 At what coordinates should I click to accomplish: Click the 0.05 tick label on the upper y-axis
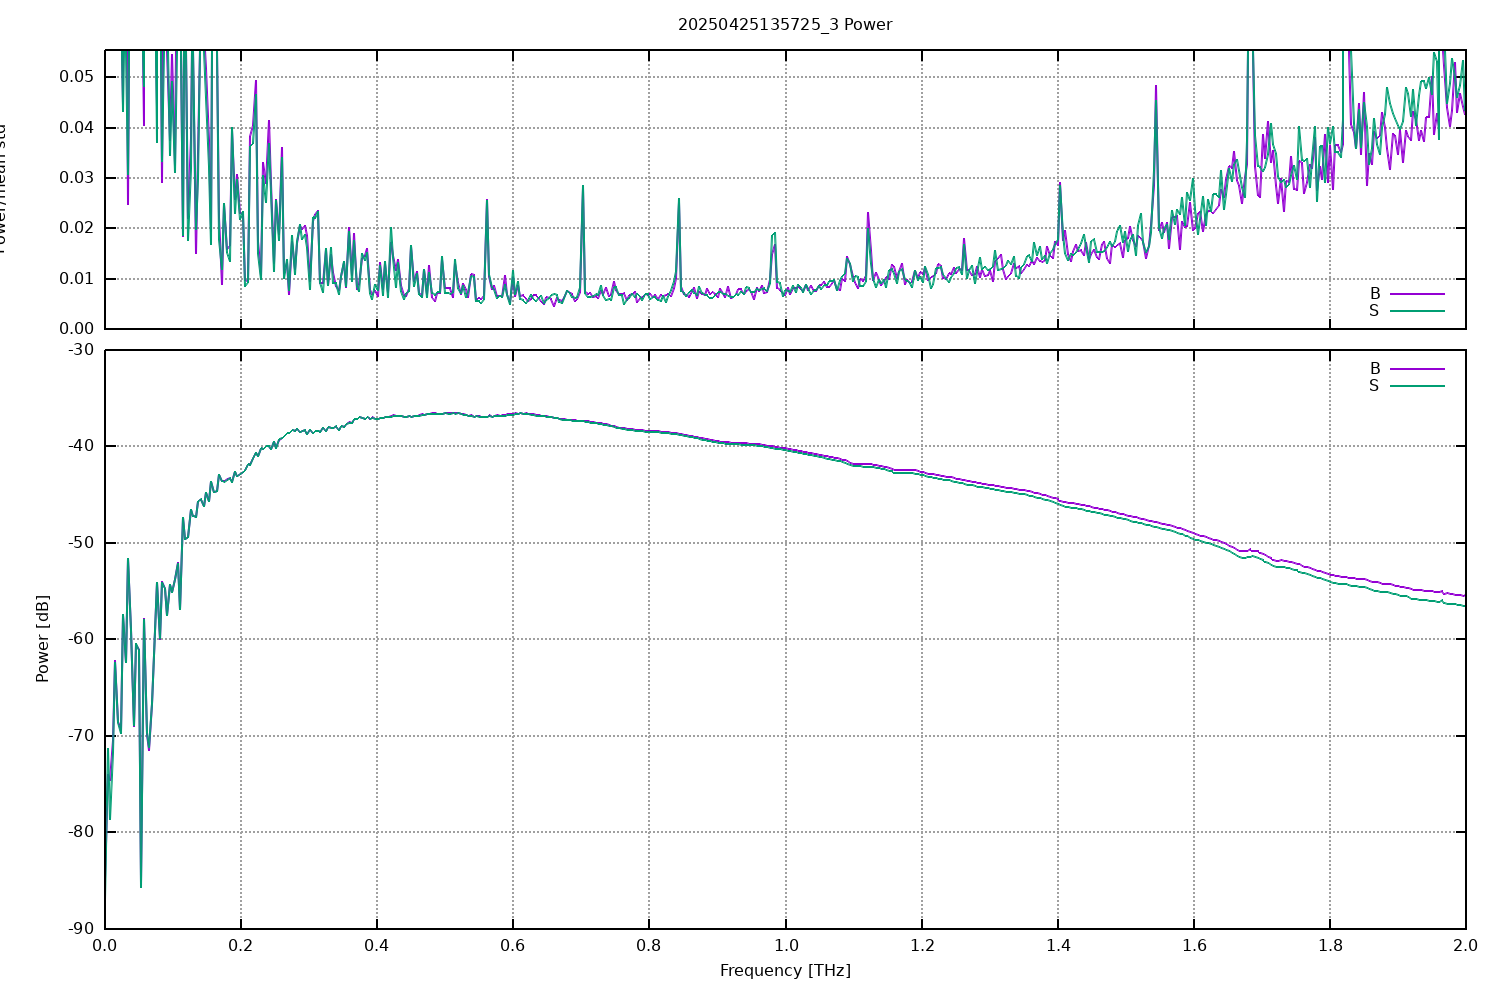click(x=76, y=77)
